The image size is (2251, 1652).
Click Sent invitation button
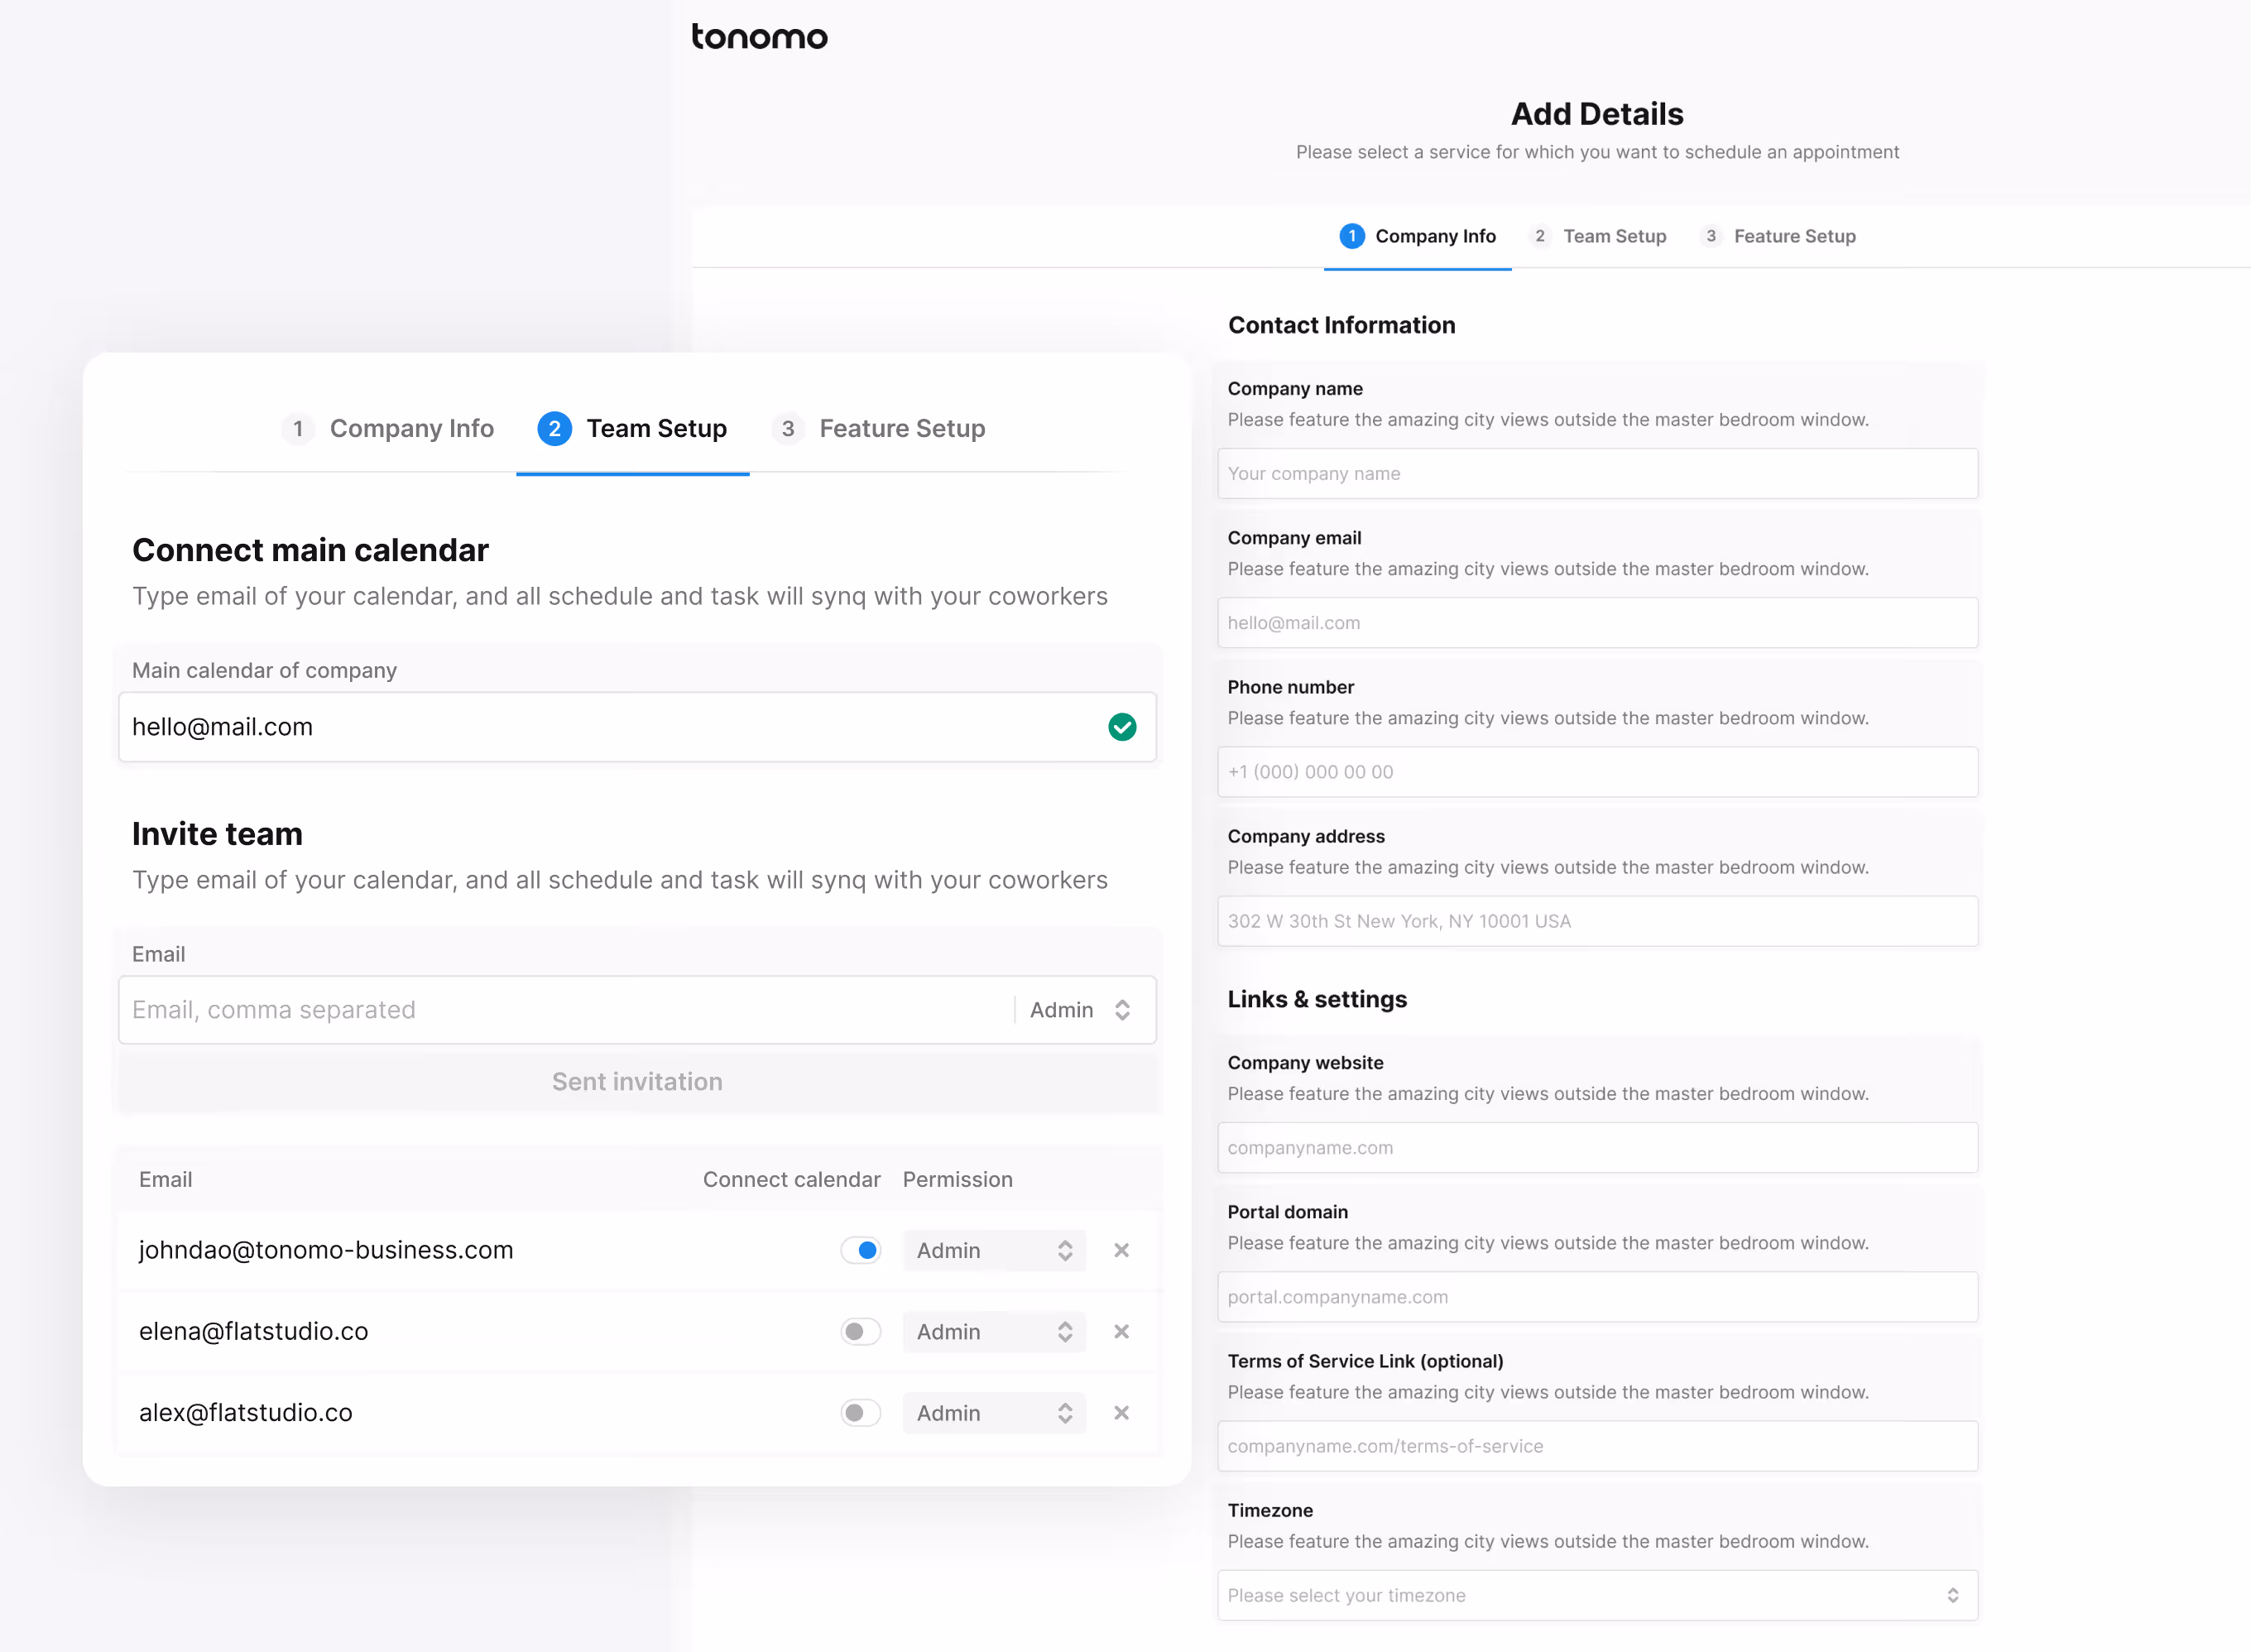[x=637, y=1082]
